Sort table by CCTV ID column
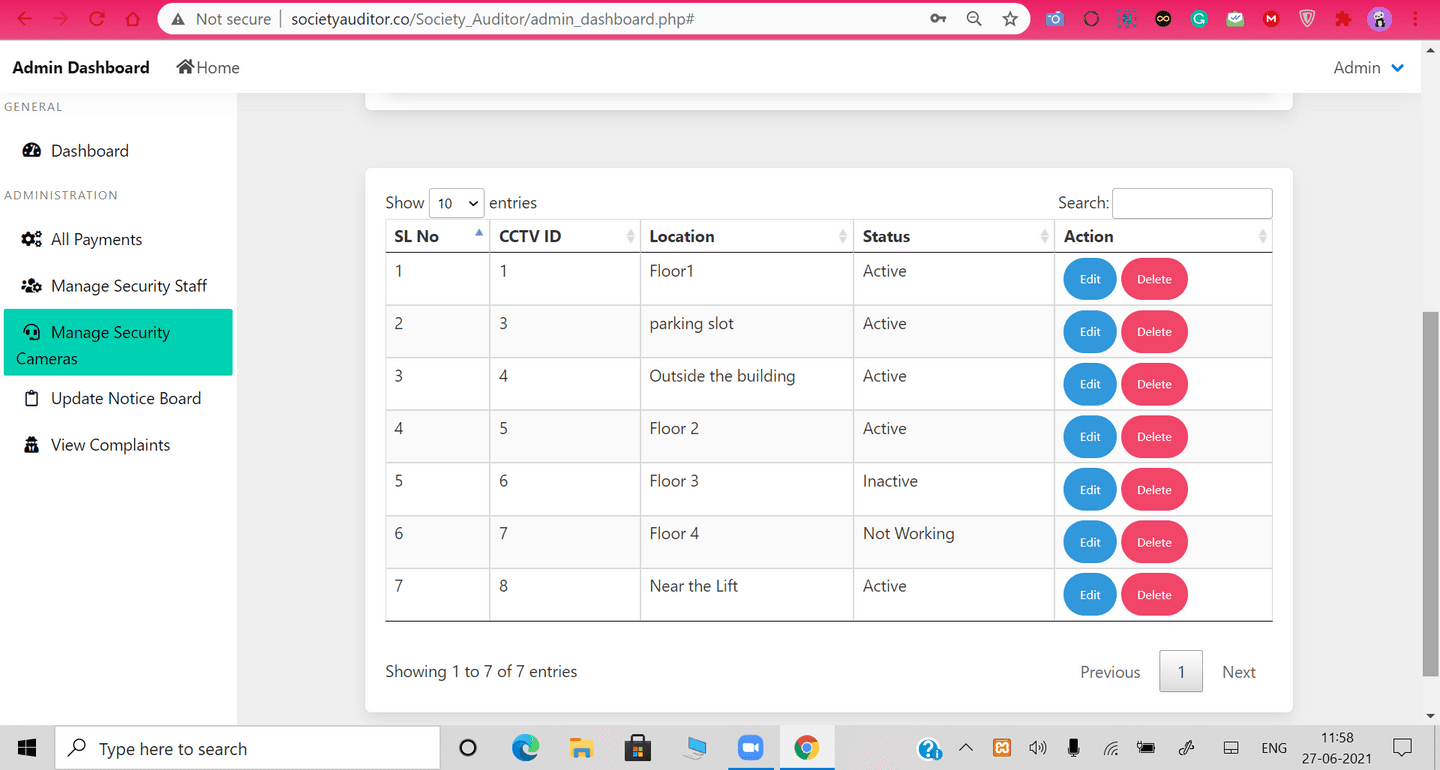This screenshot has height=770, width=1440. click(565, 236)
